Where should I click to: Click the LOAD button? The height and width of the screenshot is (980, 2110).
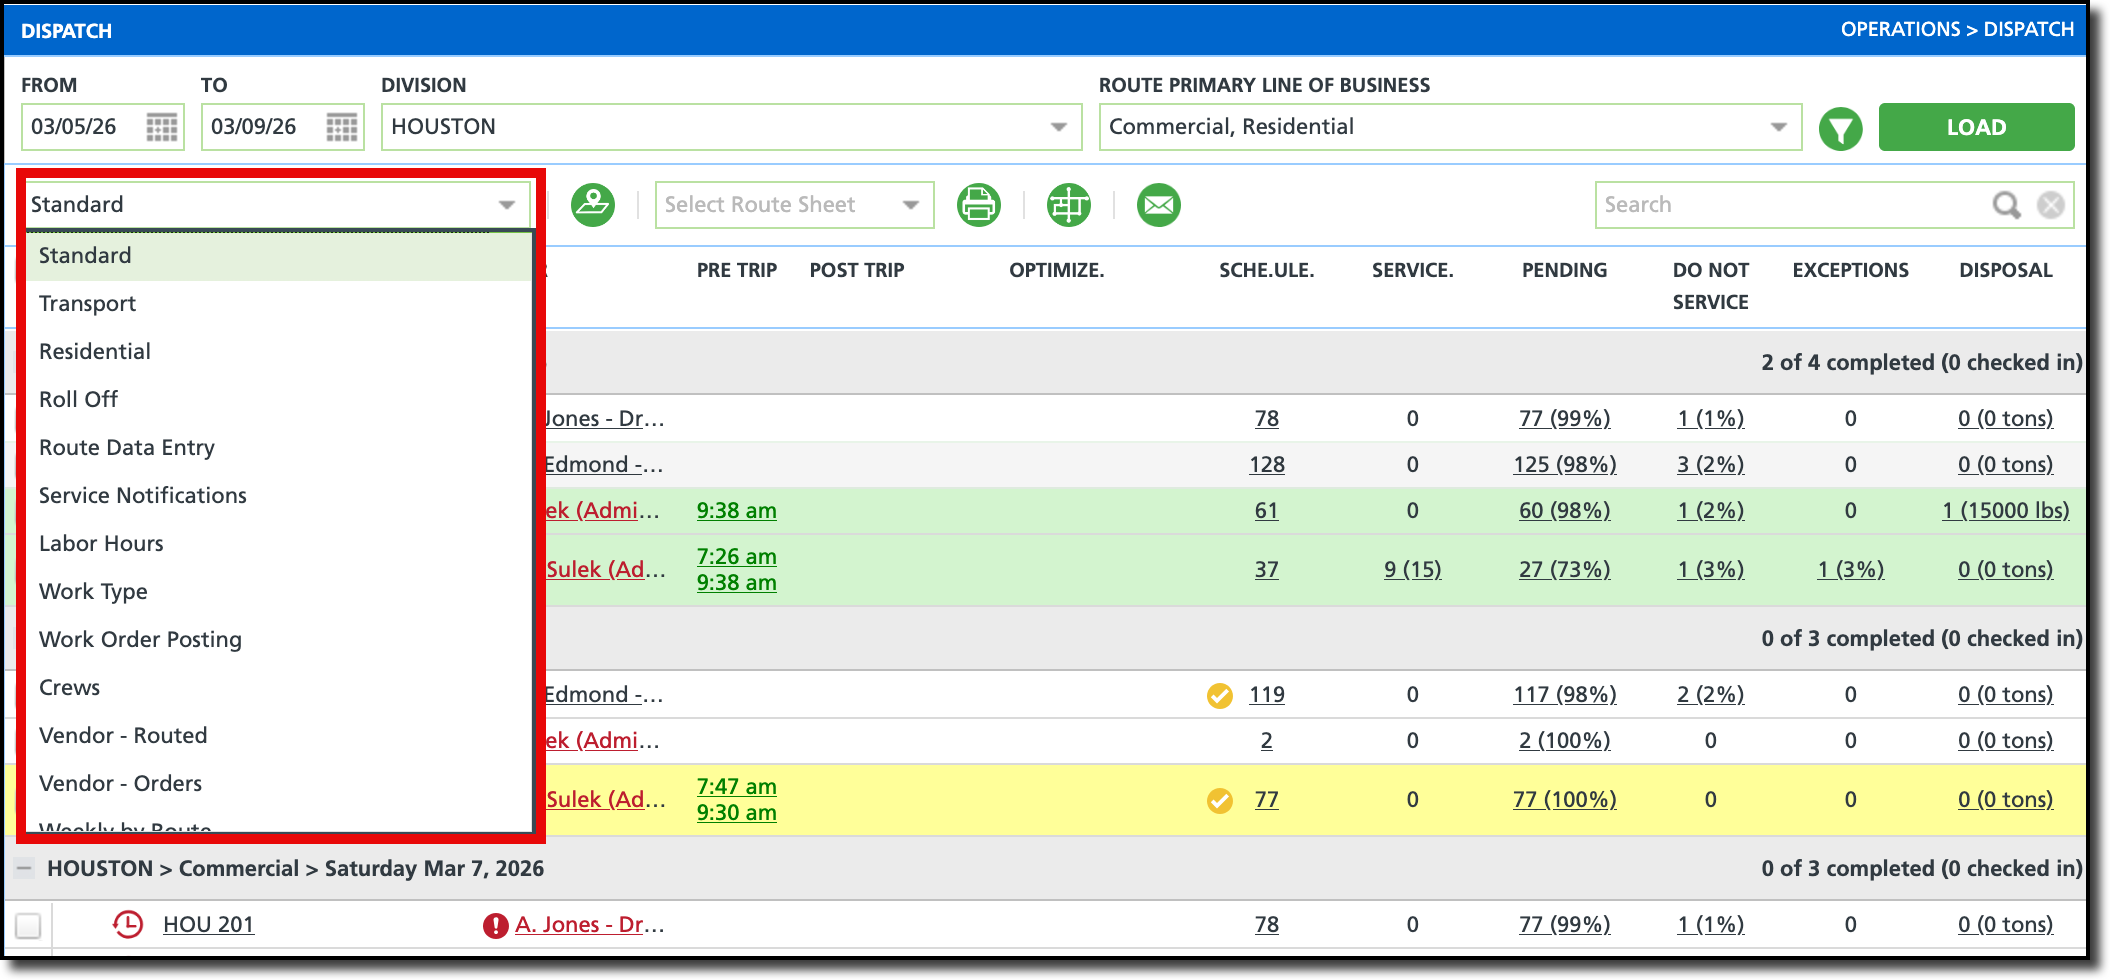pos(1975,127)
